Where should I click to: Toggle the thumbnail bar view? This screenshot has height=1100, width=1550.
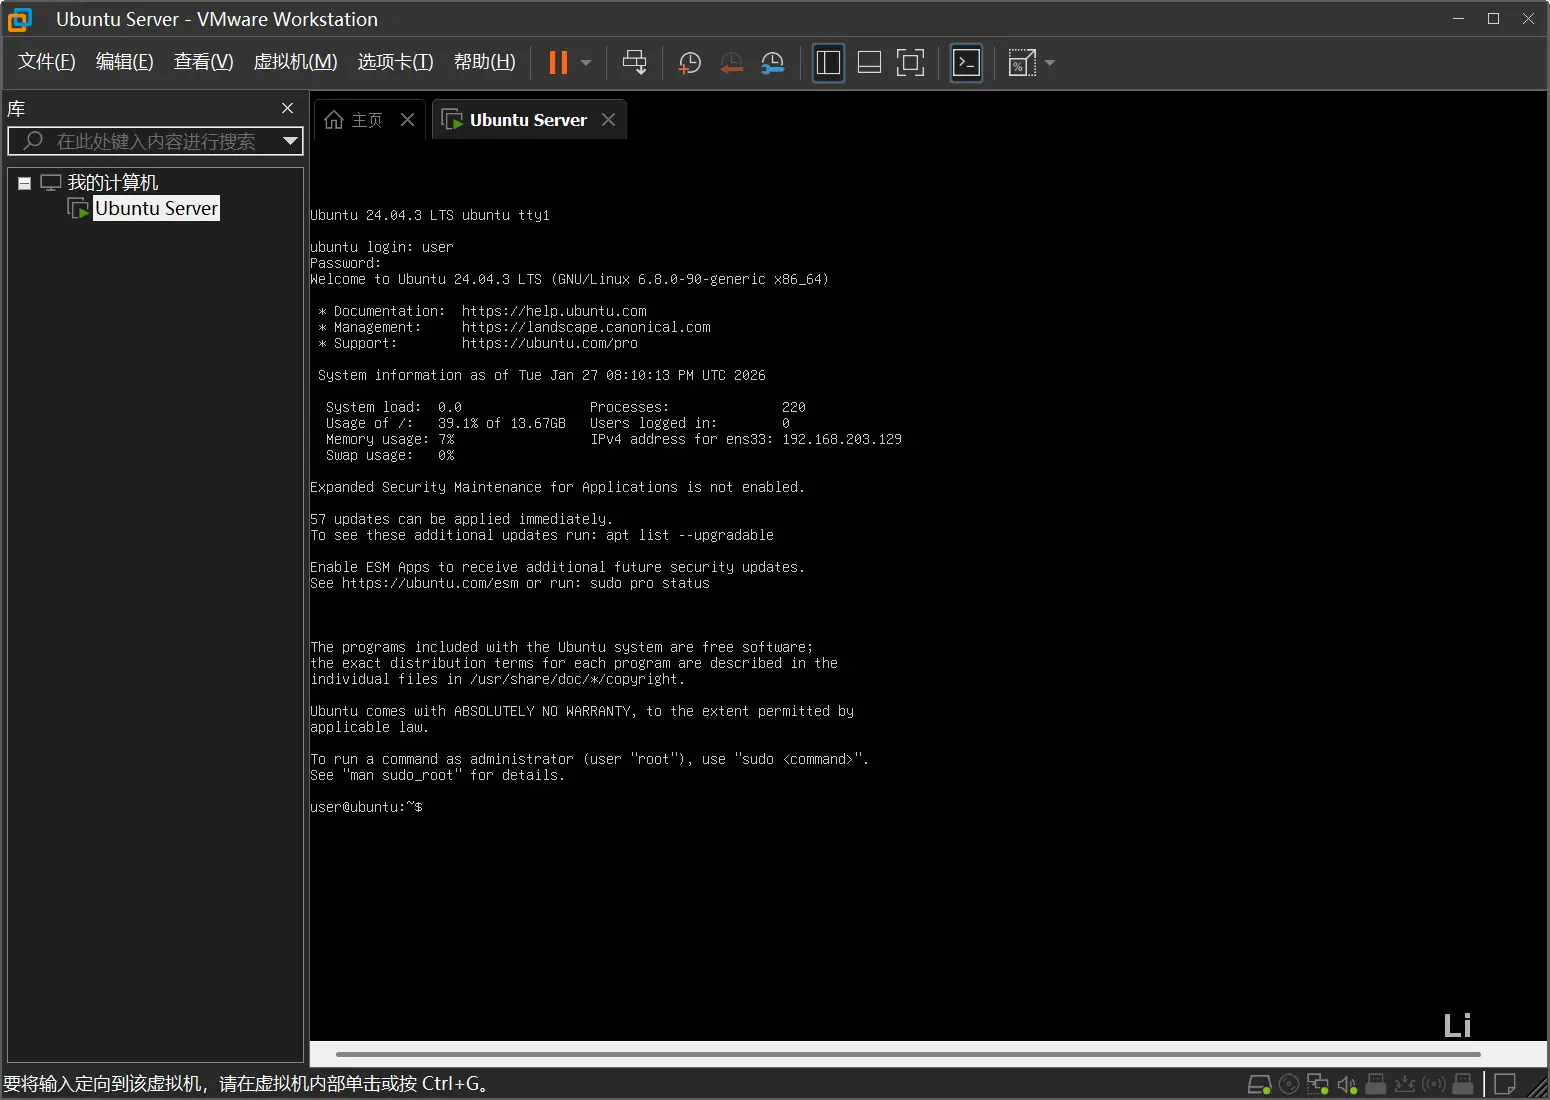click(869, 63)
